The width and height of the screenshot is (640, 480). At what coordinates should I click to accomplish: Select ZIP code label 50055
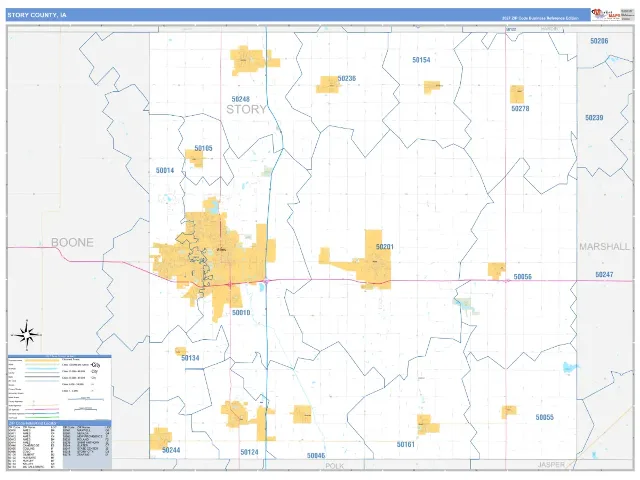pos(544,417)
